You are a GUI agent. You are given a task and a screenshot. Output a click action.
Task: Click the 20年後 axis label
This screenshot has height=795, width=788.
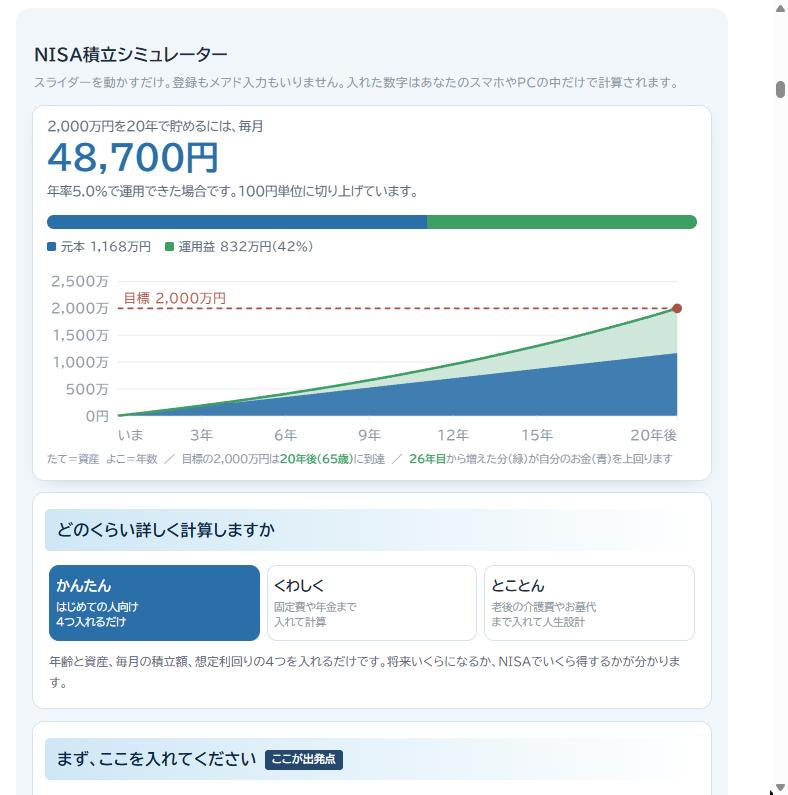point(653,435)
